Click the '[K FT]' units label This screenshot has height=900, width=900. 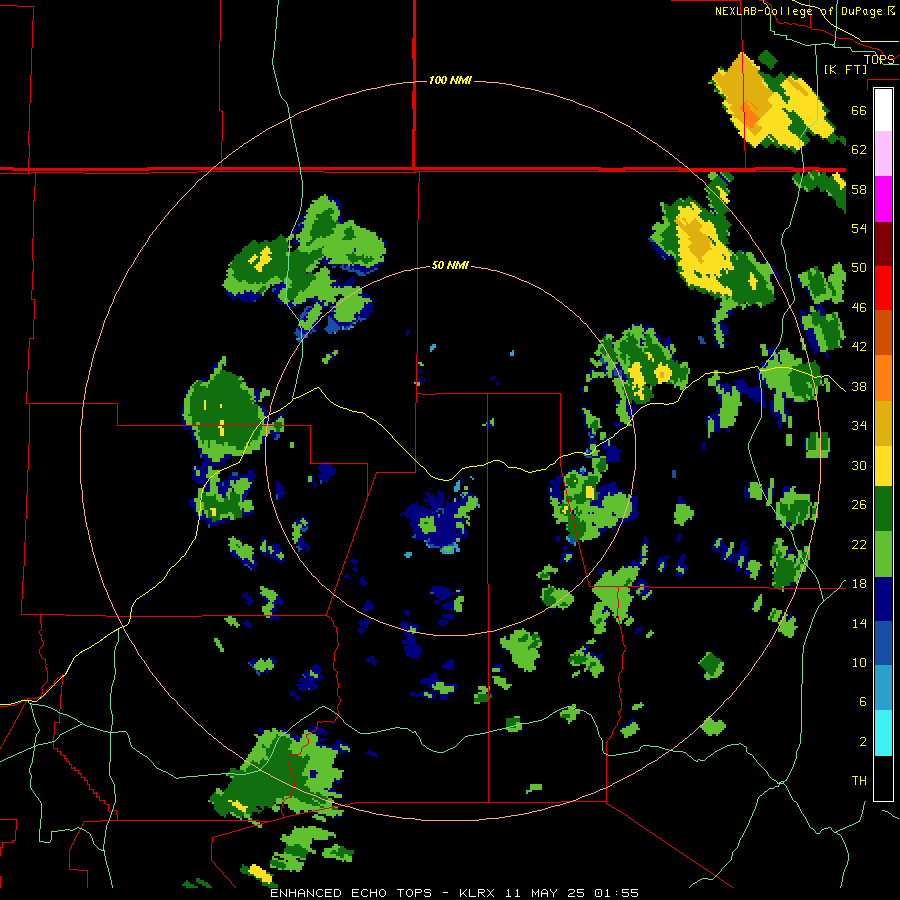click(x=845, y=69)
